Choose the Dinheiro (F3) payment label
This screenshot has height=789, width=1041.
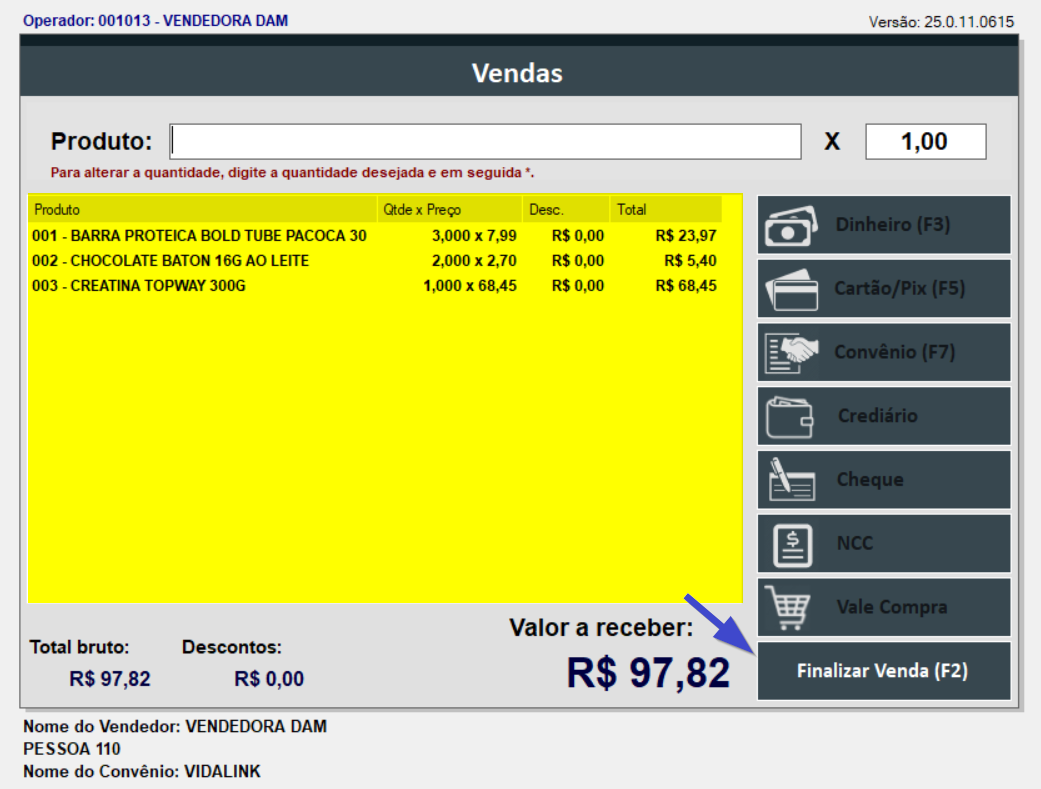coord(892,225)
